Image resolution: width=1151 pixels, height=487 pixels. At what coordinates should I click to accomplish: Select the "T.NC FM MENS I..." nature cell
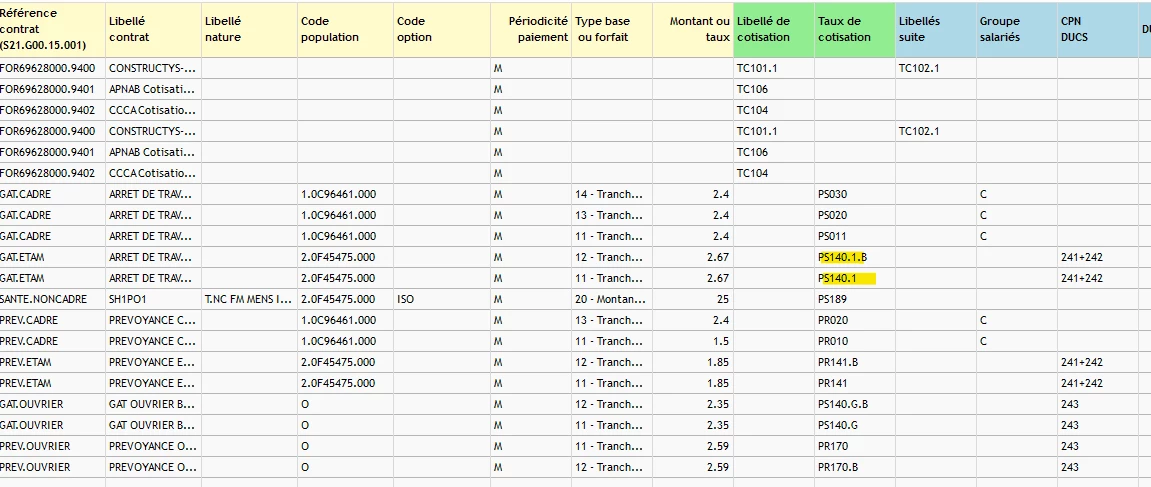(248, 299)
